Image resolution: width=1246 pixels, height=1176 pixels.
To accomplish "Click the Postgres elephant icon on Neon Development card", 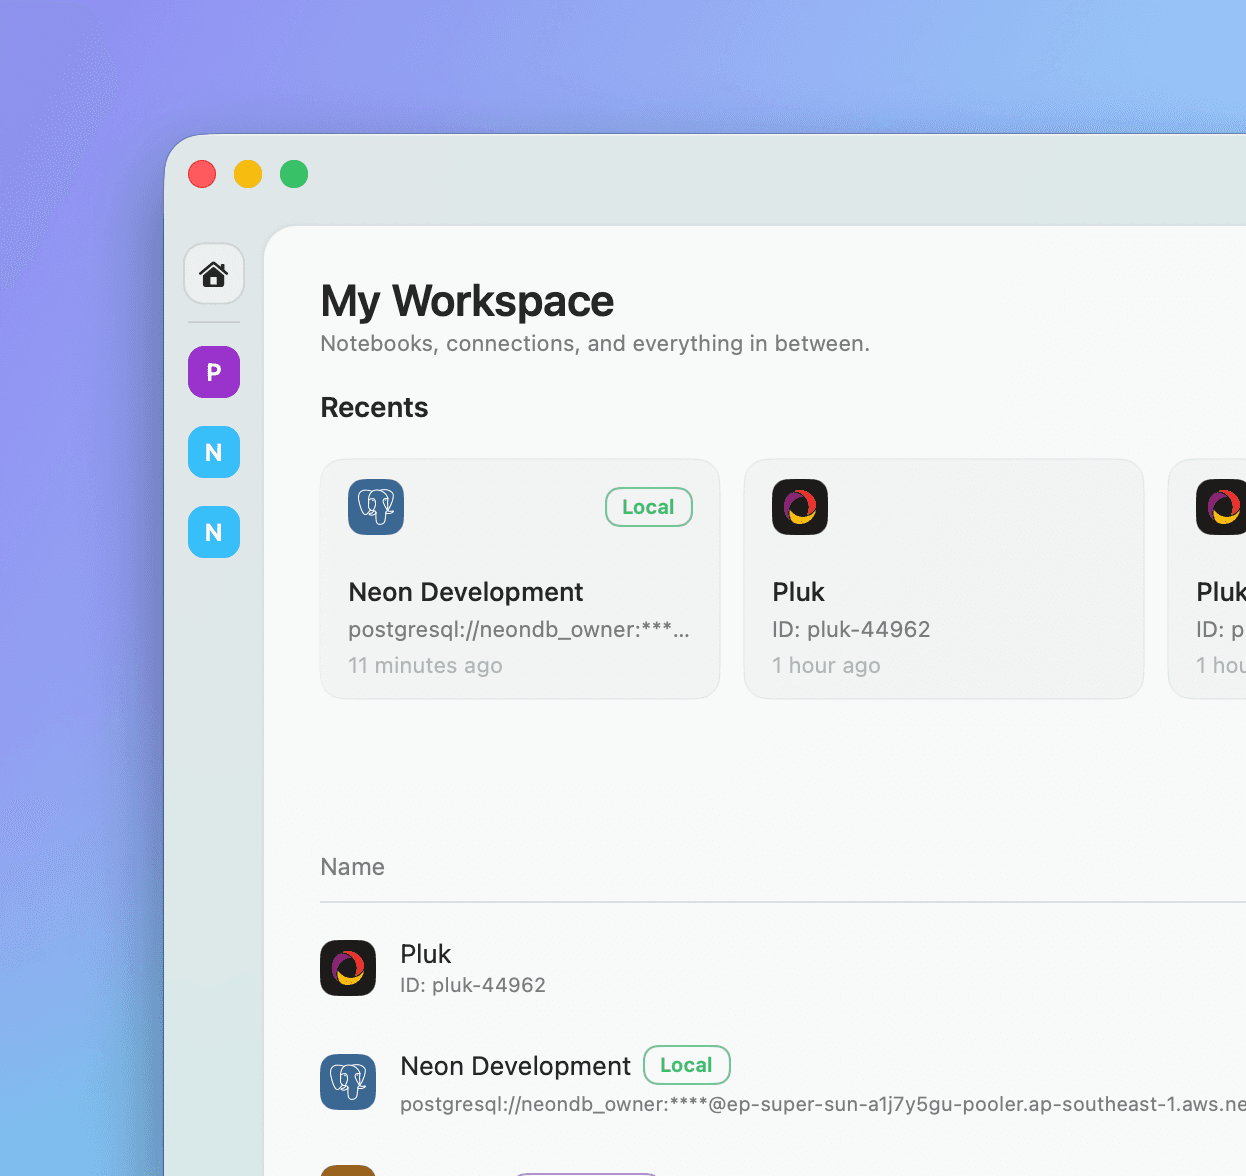I will click(x=375, y=507).
